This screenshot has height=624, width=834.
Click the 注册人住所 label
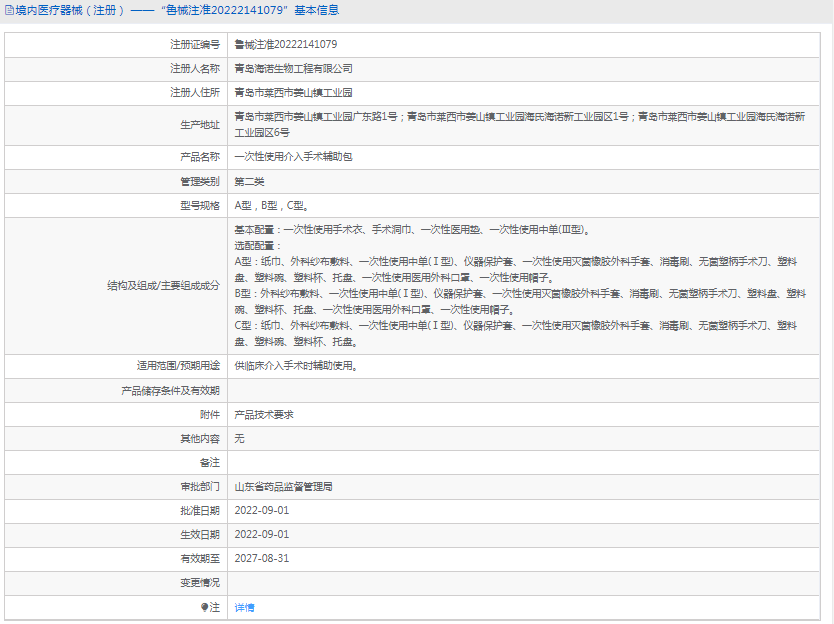coord(195,93)
